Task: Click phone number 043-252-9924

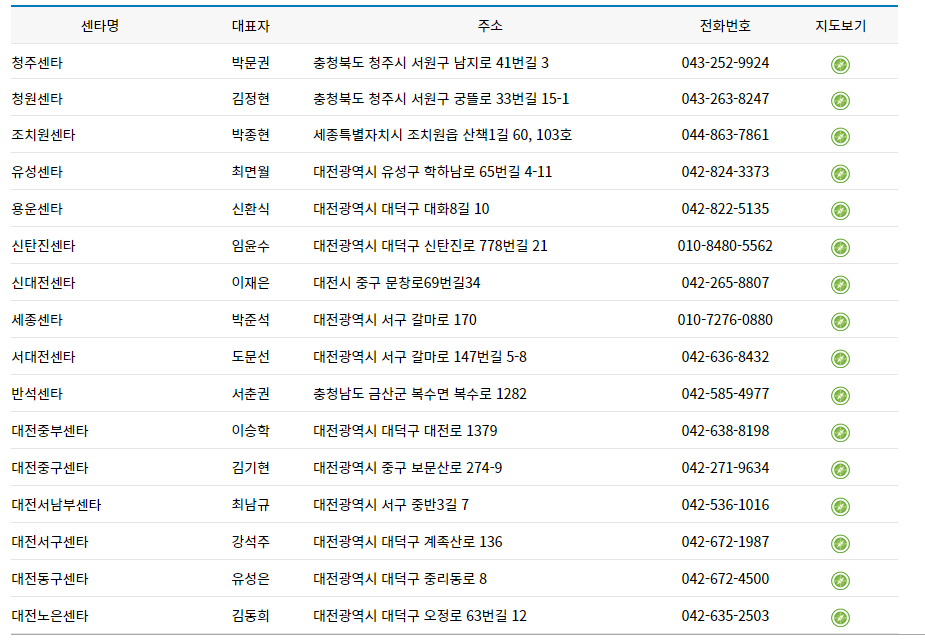Action: (x=725, y=63)
